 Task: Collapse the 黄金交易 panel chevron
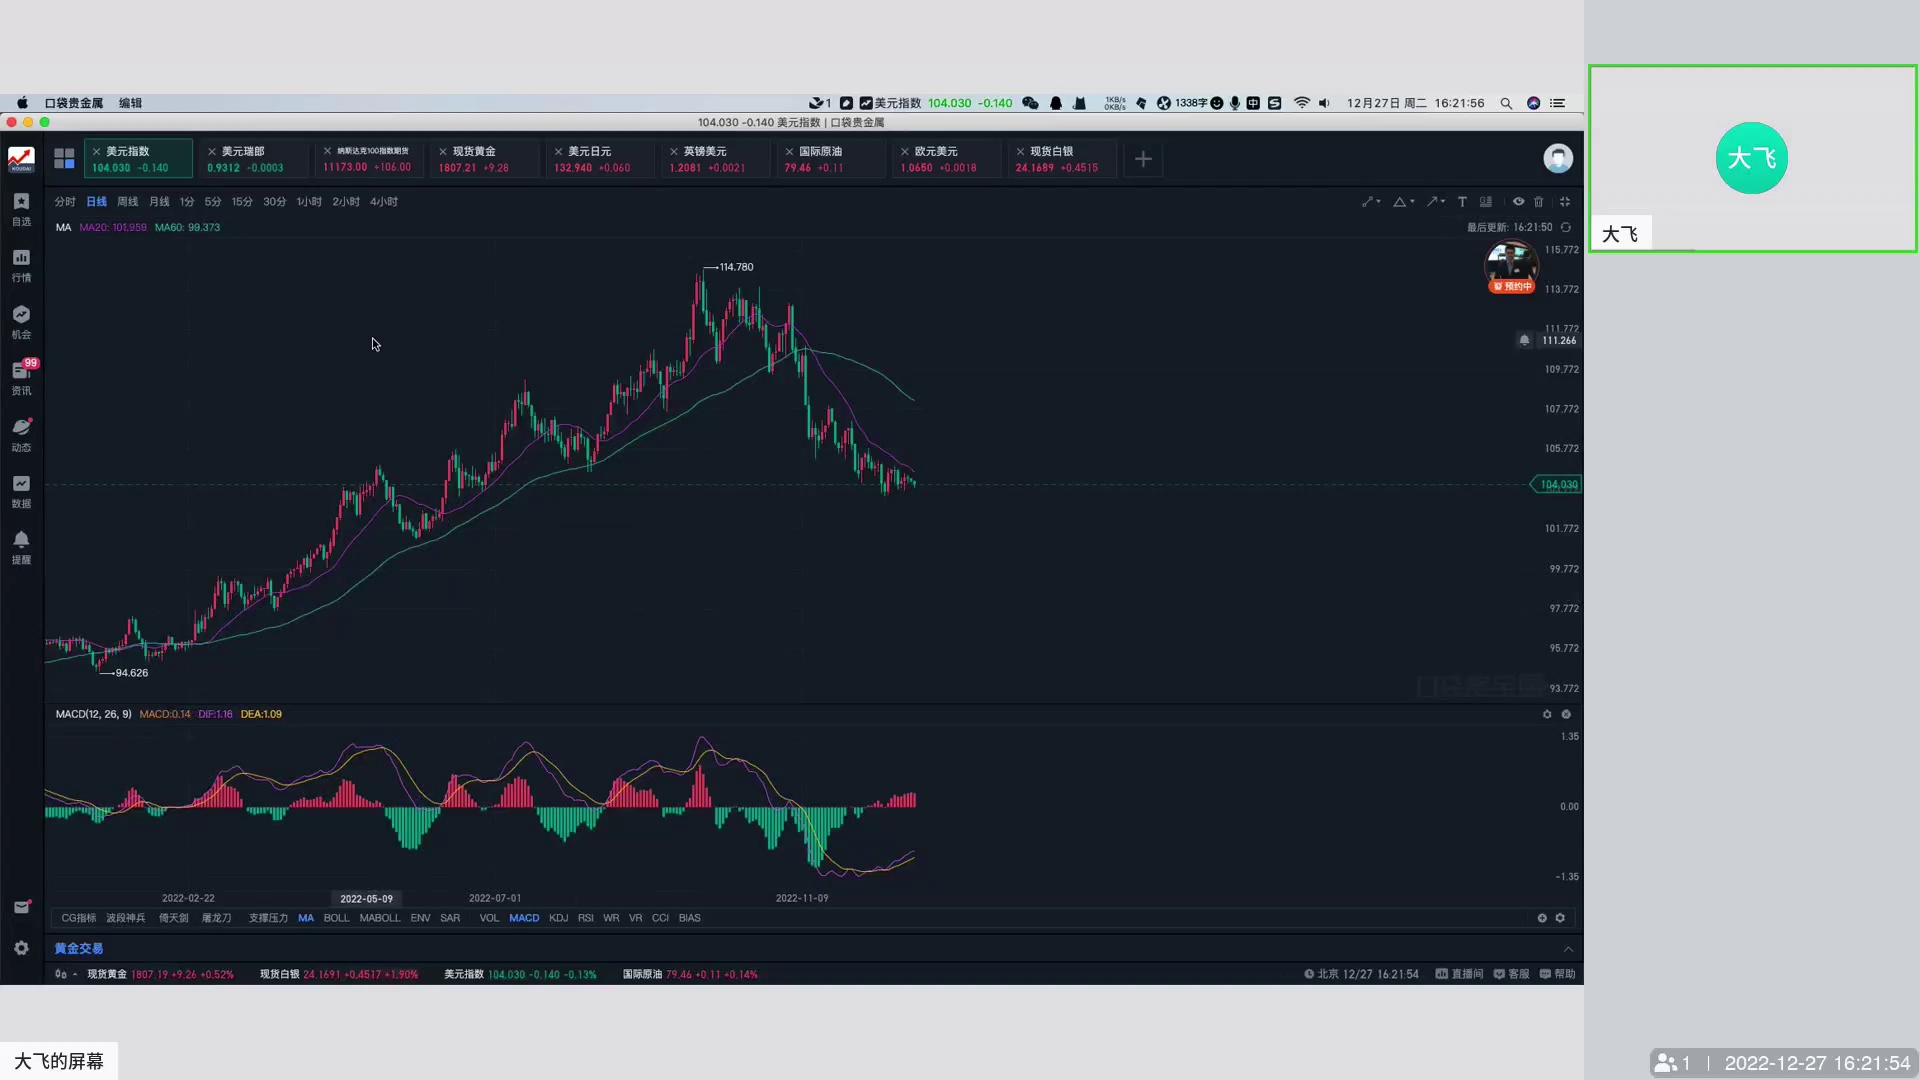(1568, 949)
